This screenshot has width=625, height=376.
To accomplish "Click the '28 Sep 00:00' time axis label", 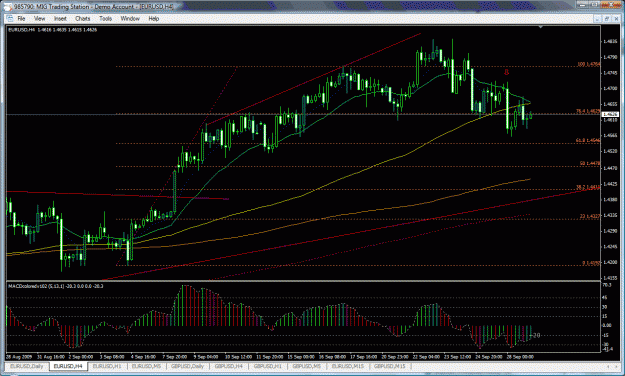I will click(x=521, y=357).
